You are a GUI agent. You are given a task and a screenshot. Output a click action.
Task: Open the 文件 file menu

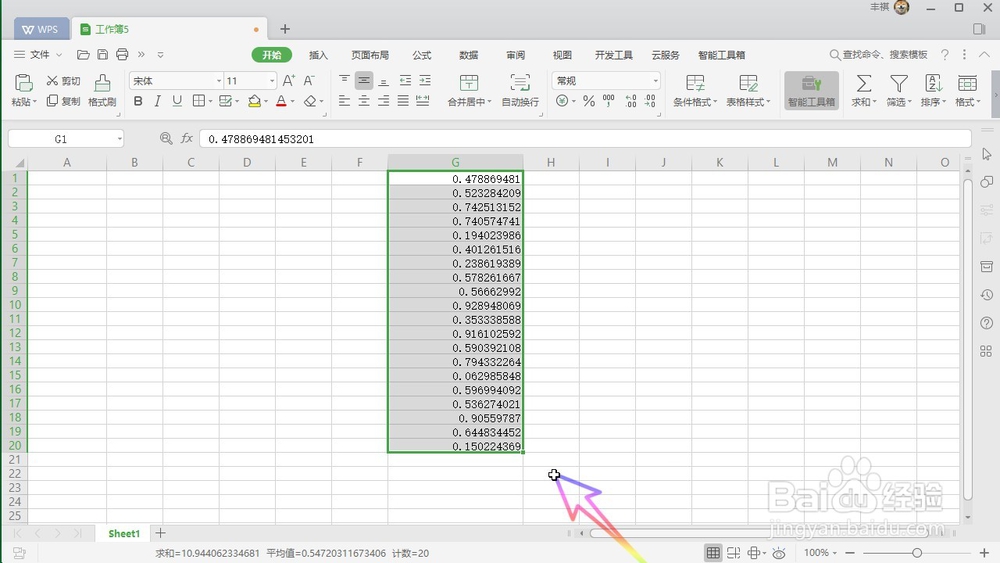[x=37, y=55]
